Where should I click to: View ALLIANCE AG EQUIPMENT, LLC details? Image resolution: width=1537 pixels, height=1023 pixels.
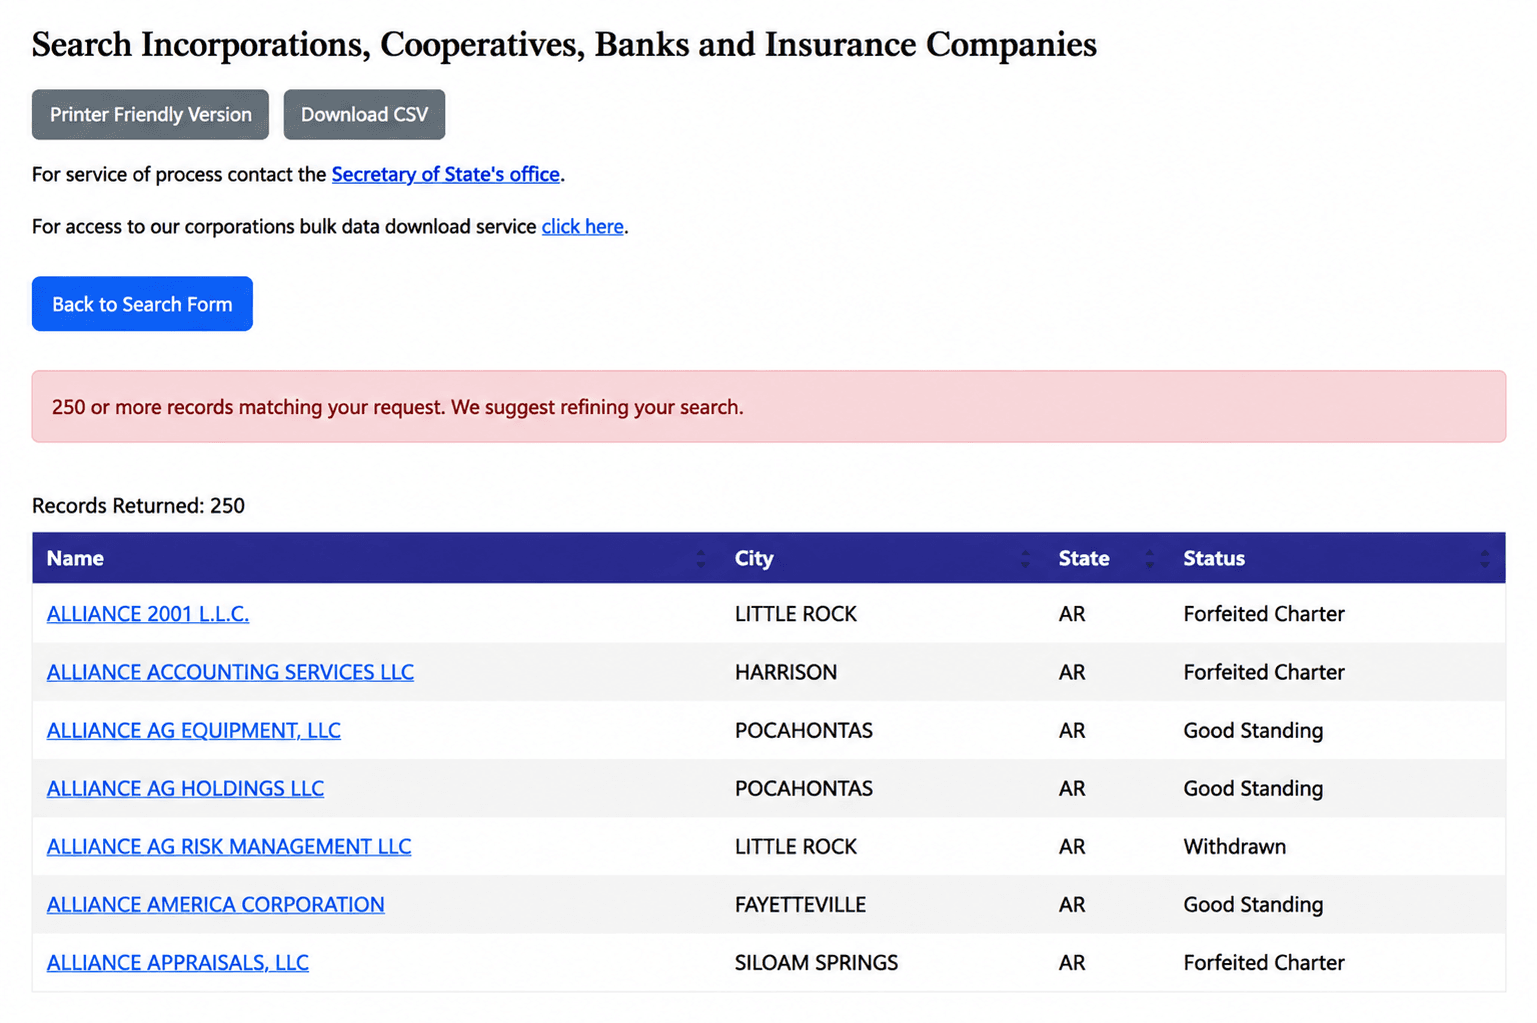point(194,730)
